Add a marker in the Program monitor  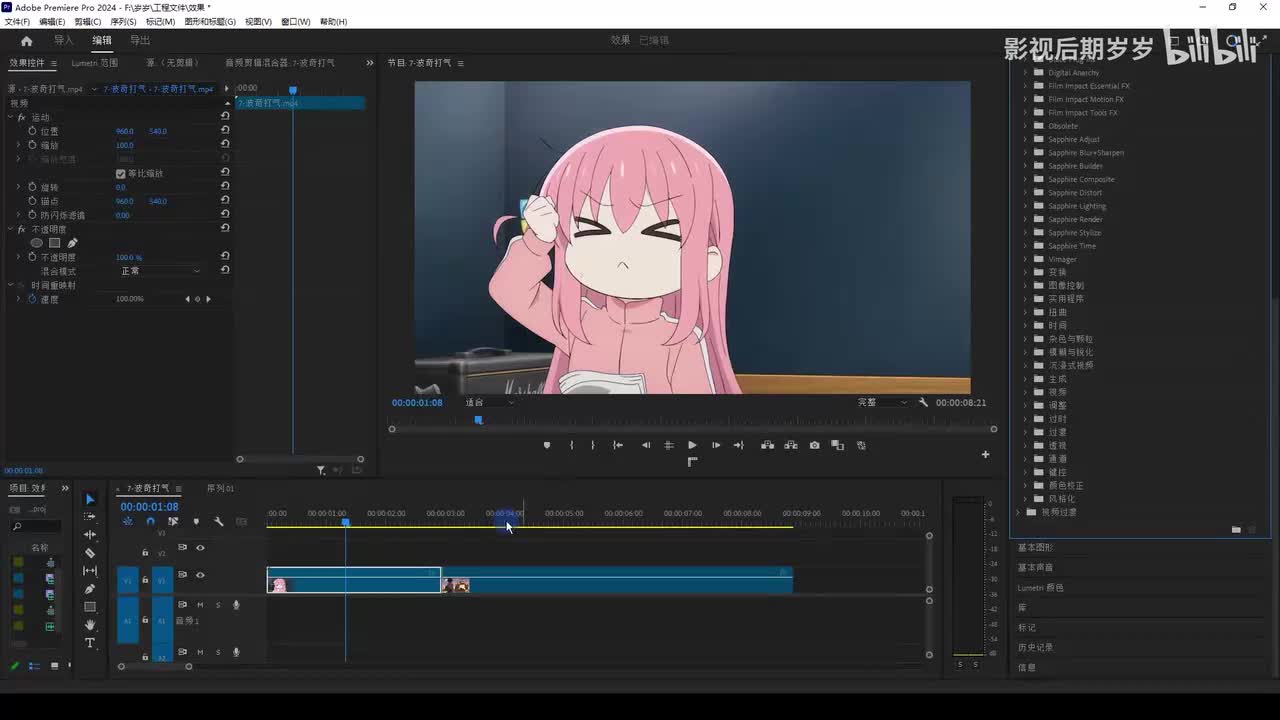[x=547, y=445]
